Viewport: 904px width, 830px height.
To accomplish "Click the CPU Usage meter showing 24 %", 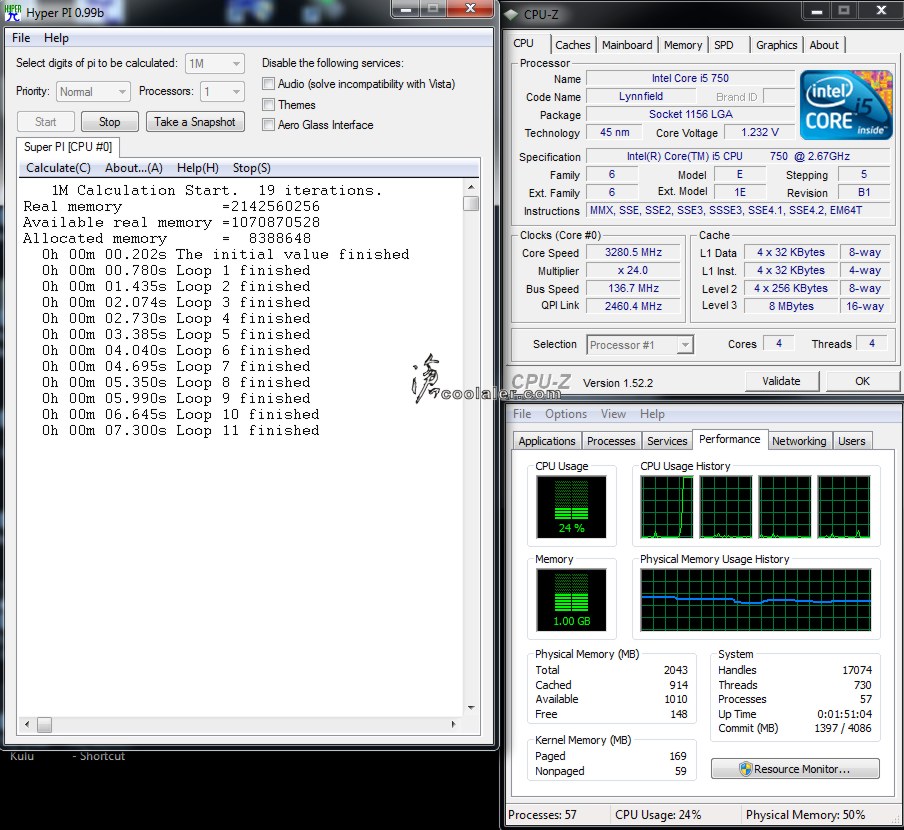I will coord(571,507).
